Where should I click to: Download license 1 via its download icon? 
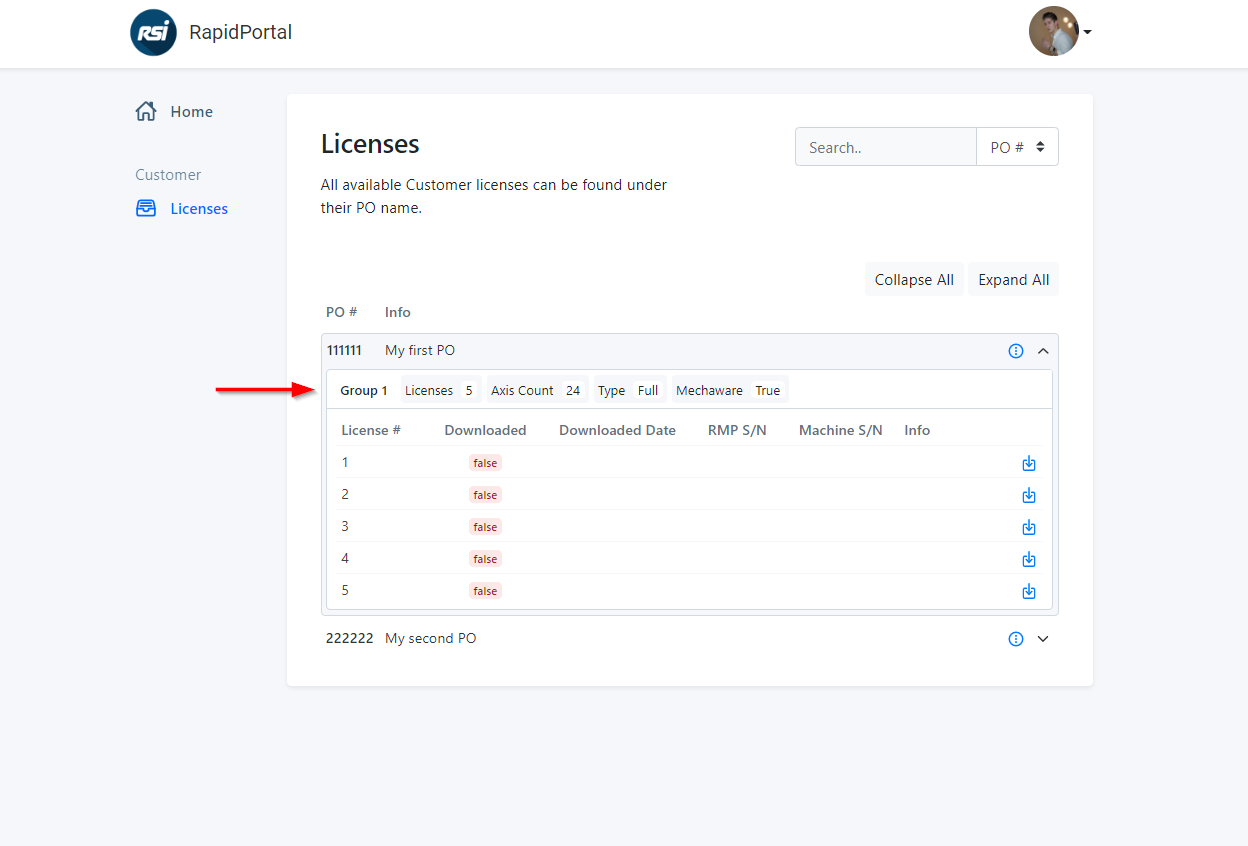coord(1029,463)
